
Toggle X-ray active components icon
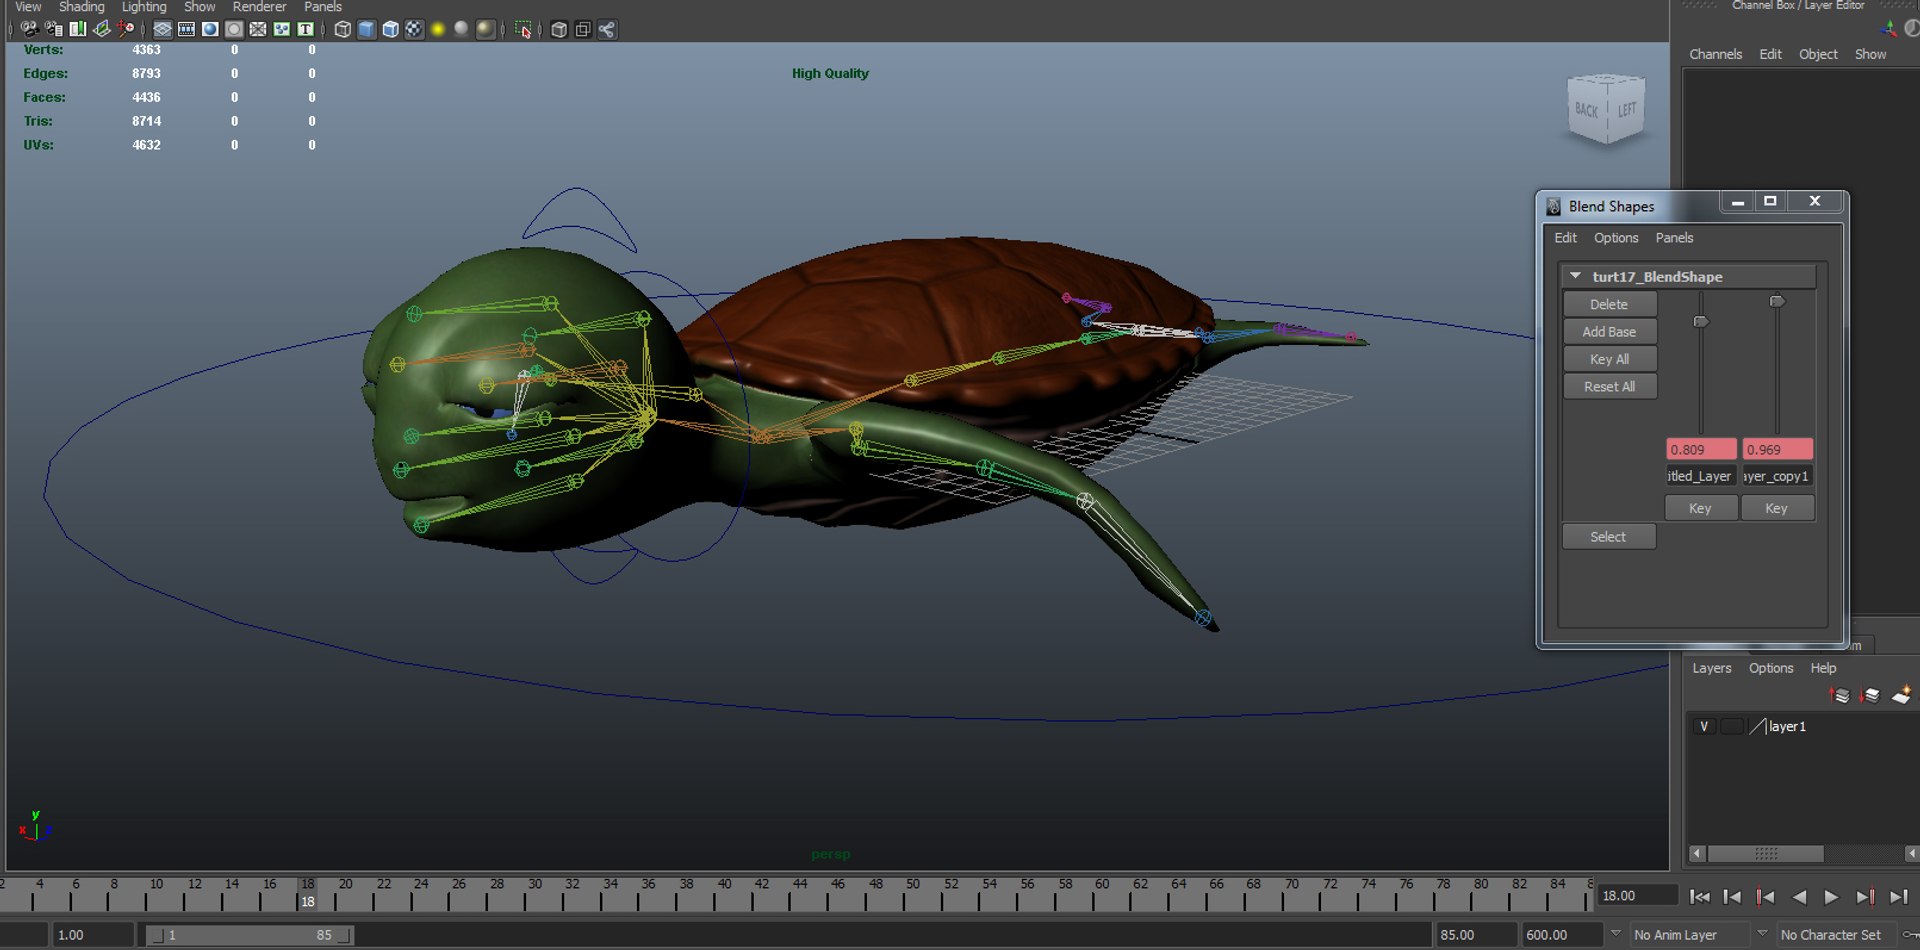(x=583, y=29)
